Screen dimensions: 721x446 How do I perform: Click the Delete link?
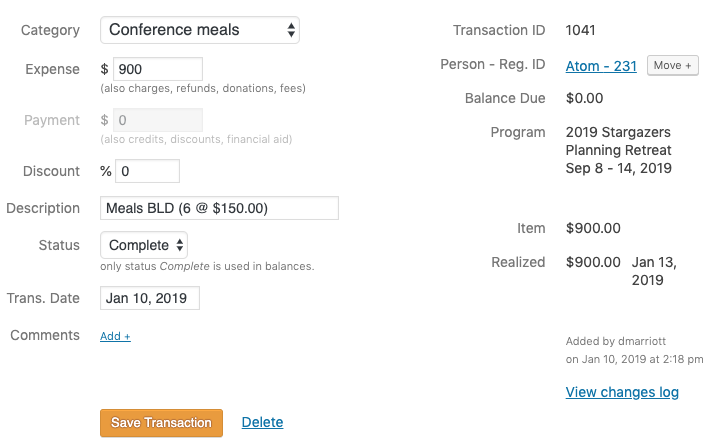point(262,423)
